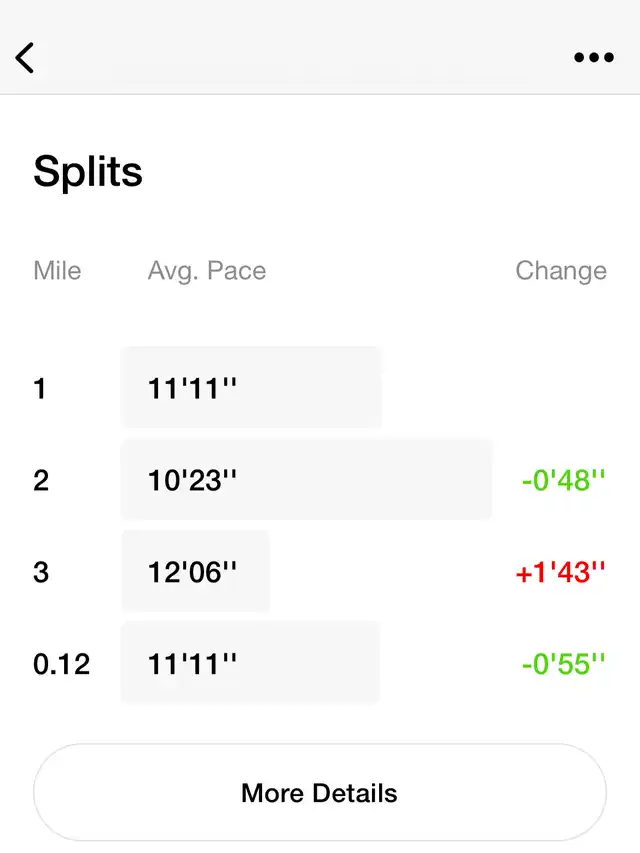Tap the green -0'48'' change value

563,480
